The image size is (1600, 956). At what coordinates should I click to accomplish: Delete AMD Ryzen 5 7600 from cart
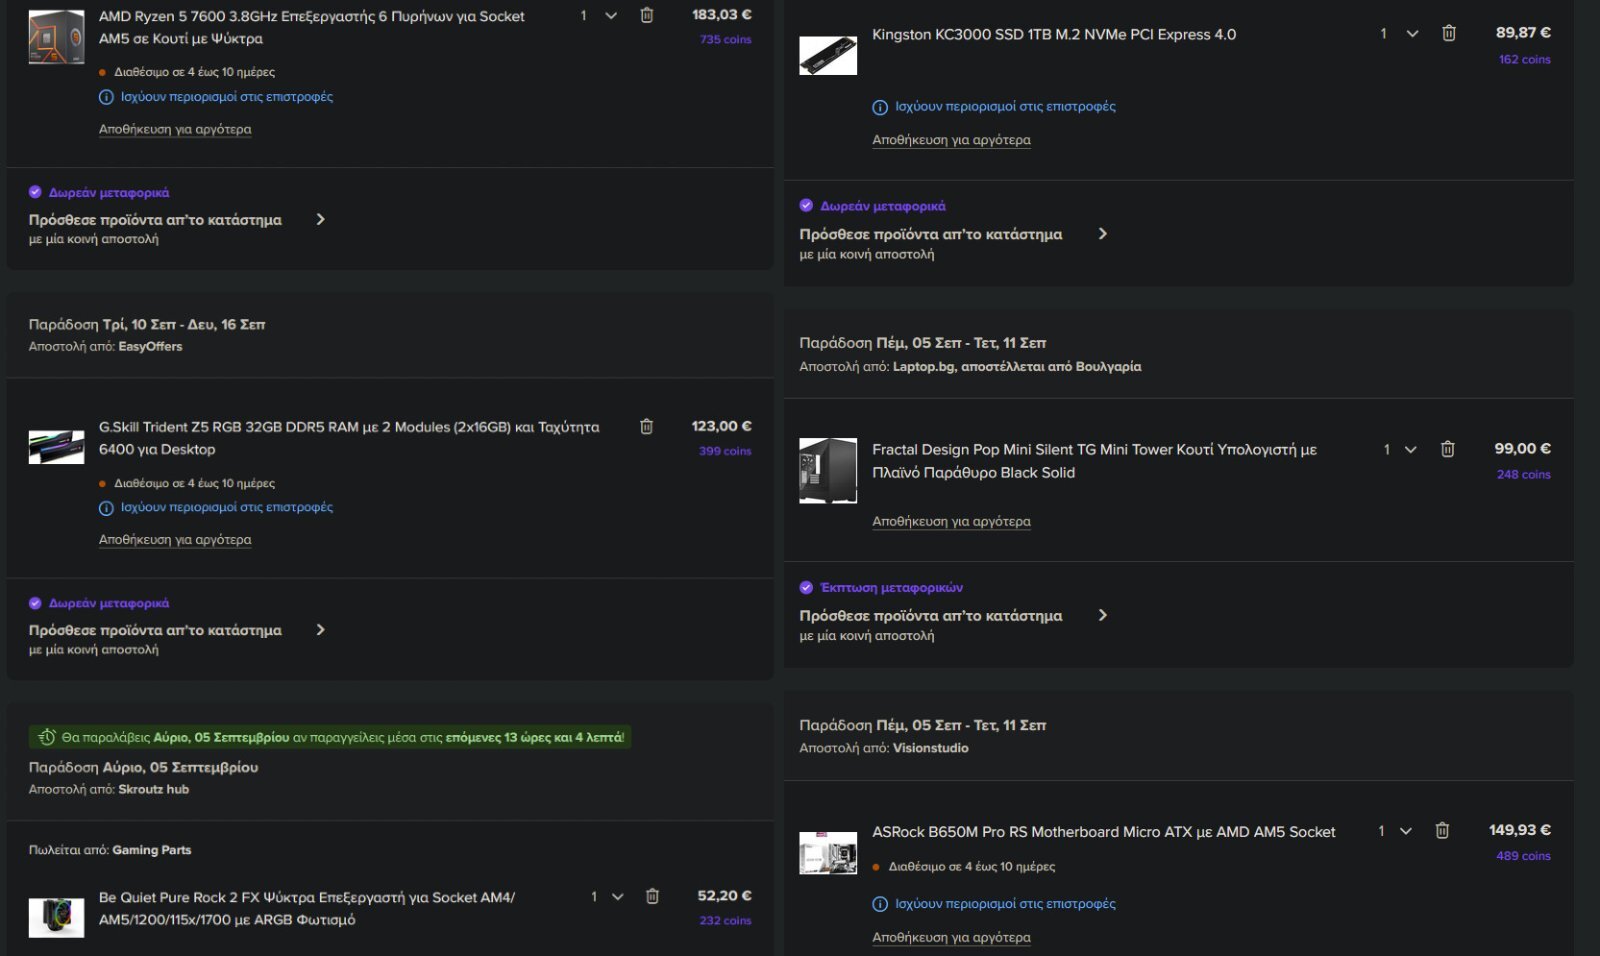(647, 15)
